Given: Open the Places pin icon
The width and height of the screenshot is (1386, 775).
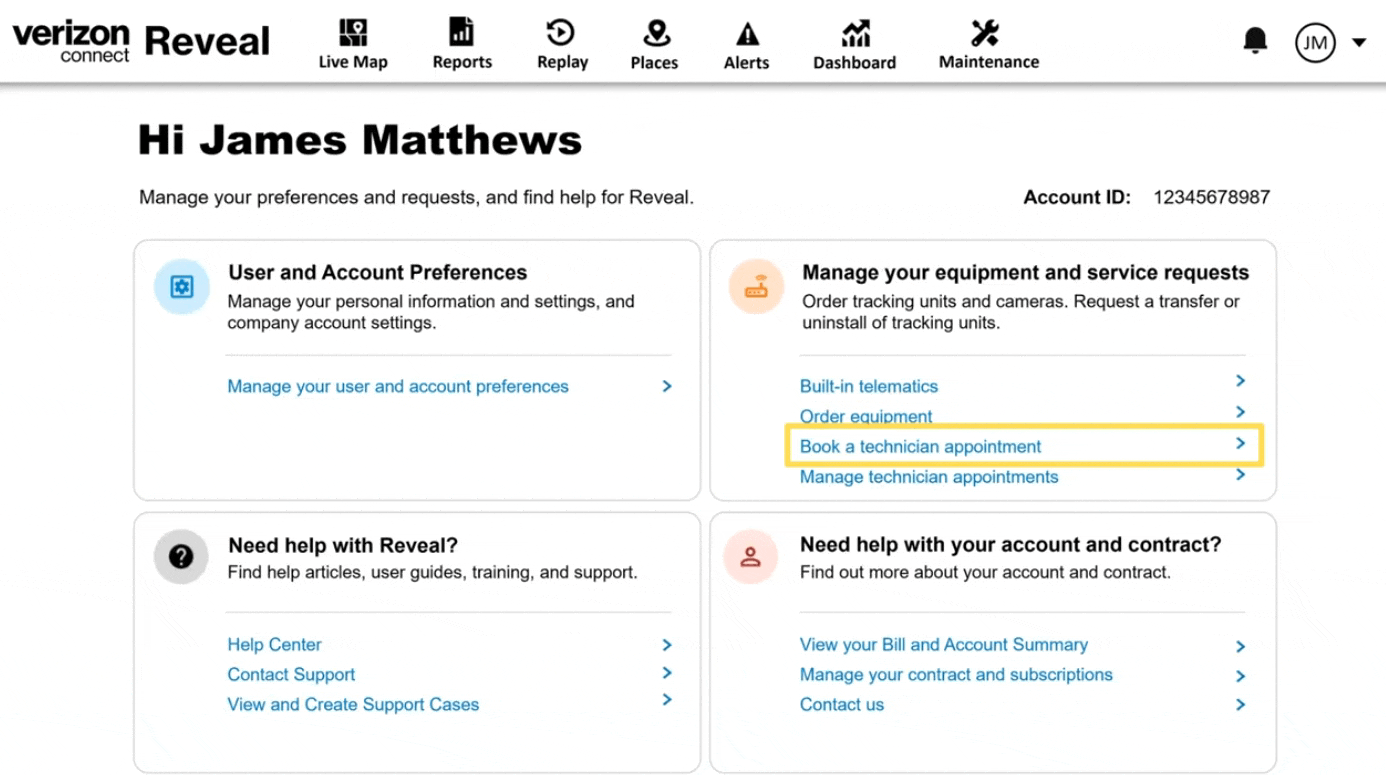Looking at the screenshot, I should click(x=656, y=33).
